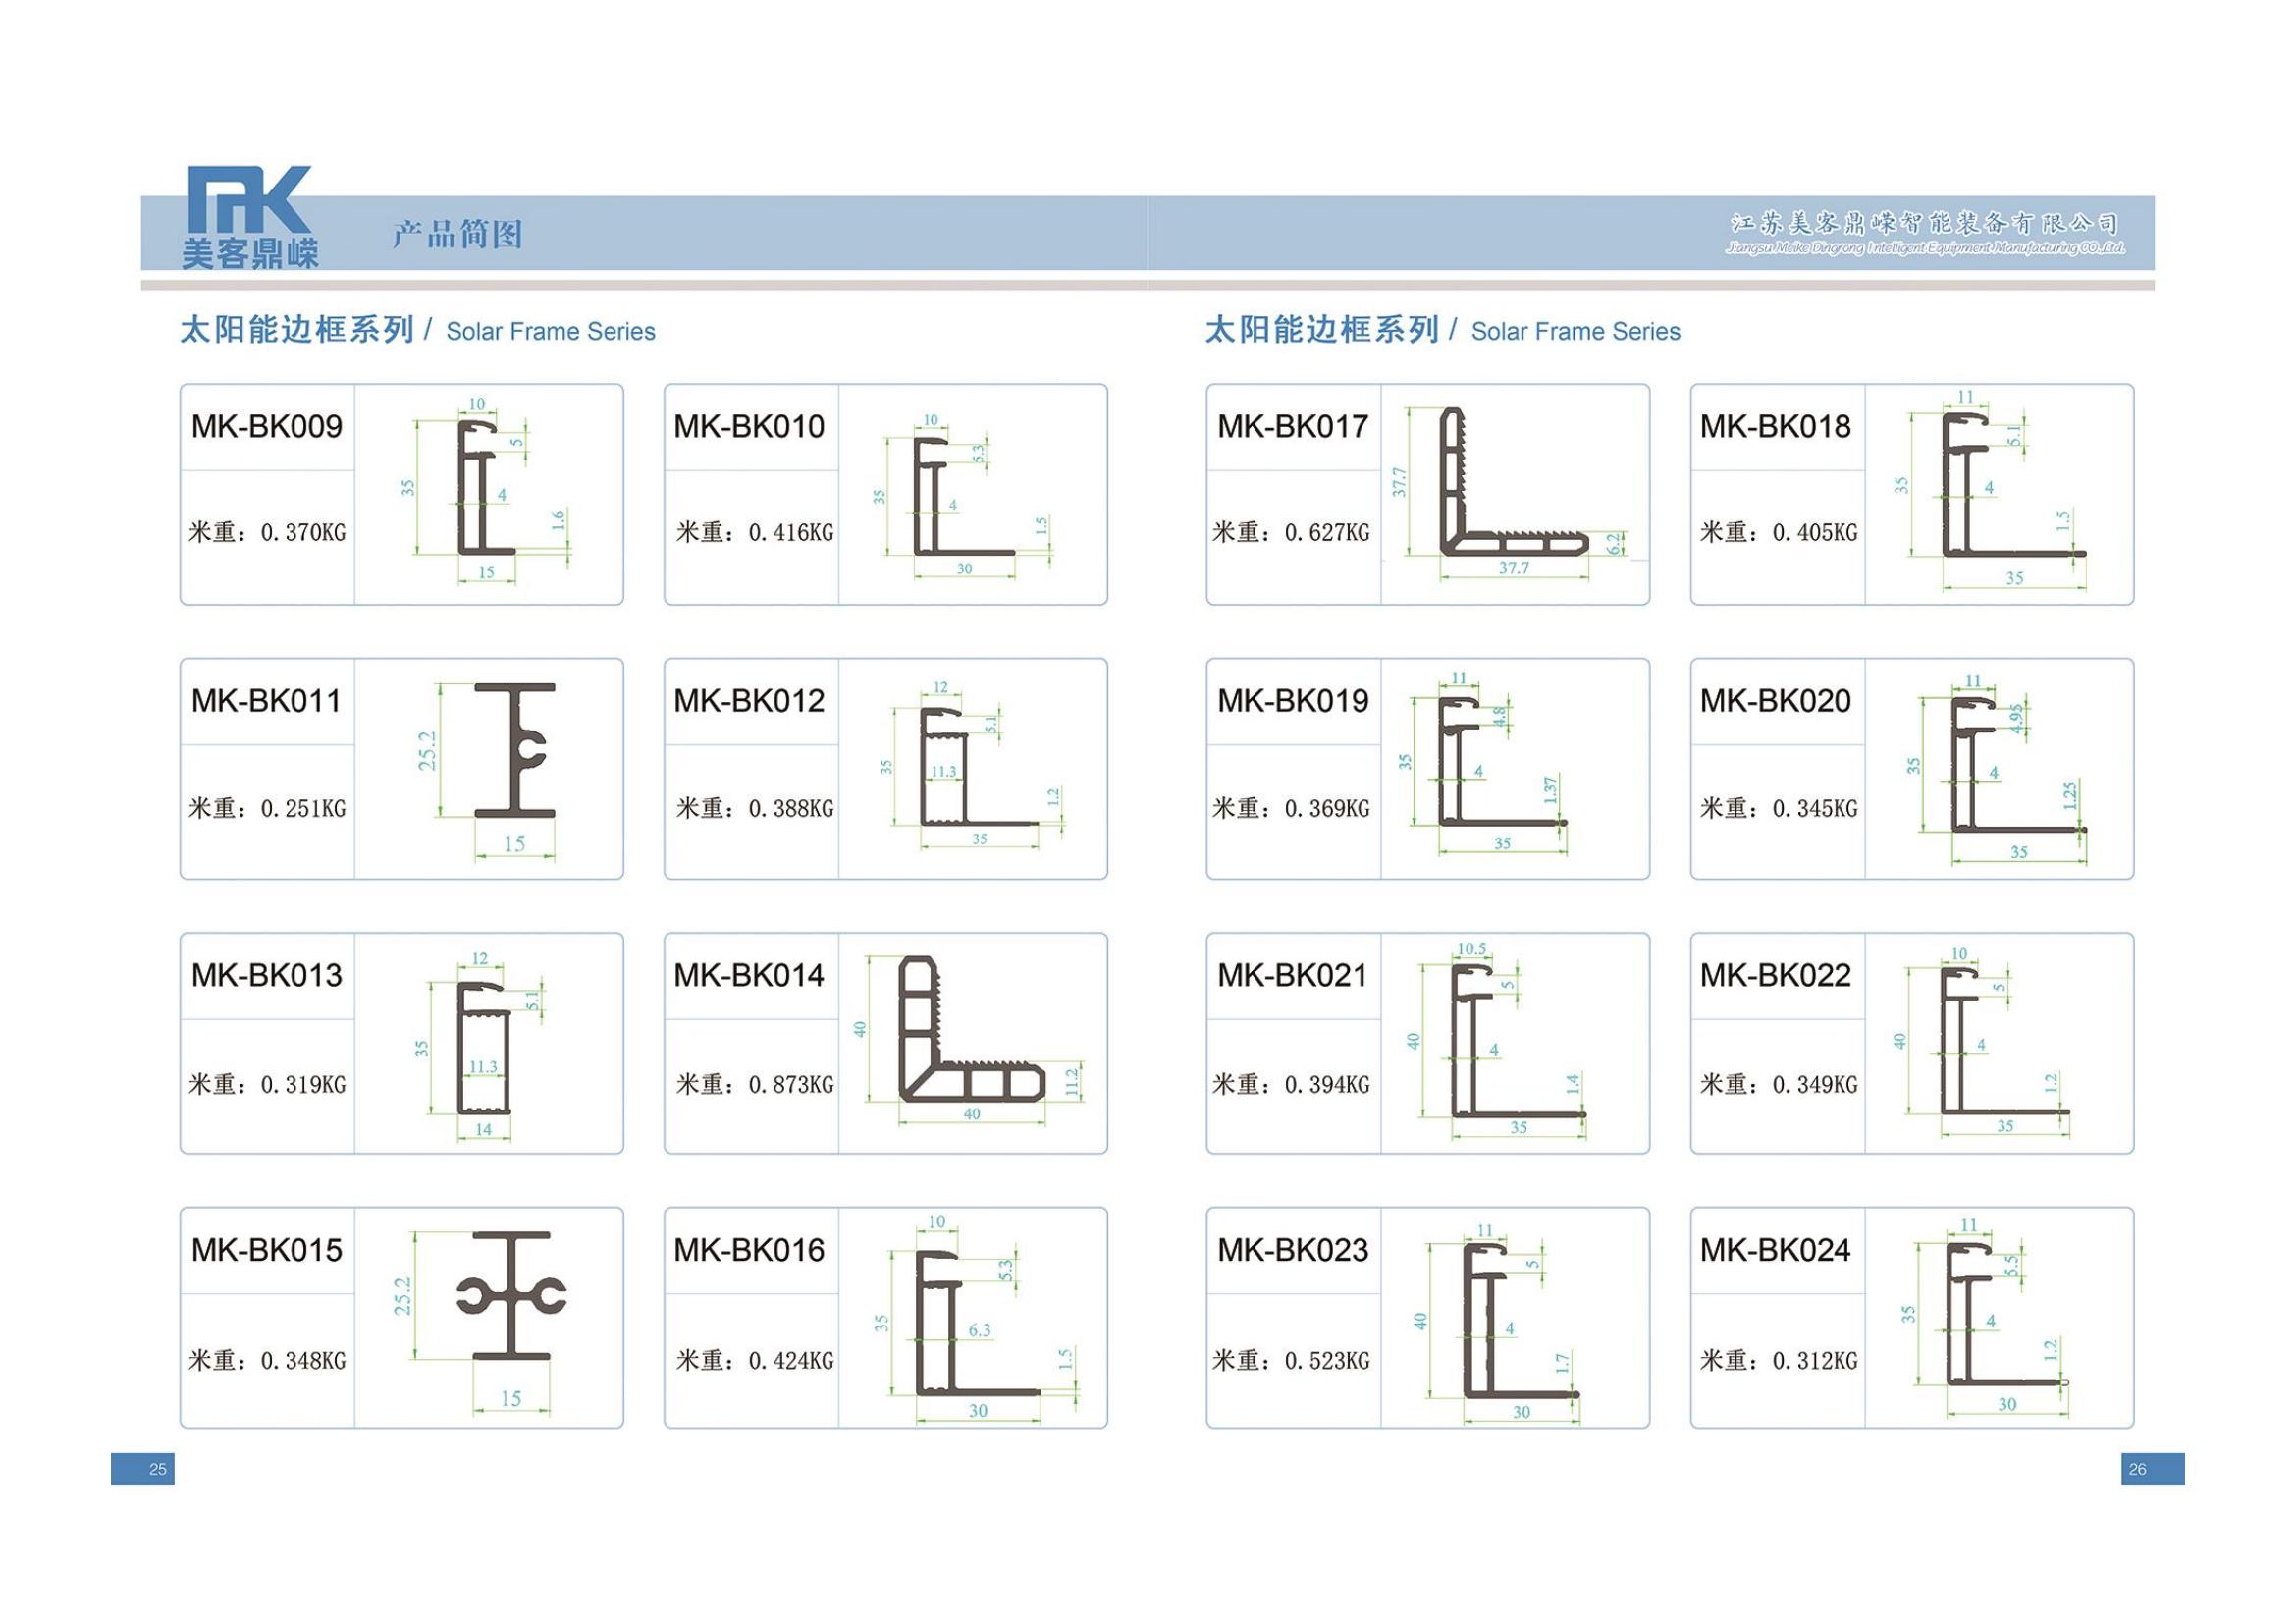The height and width of the screenshot is (1624, 2296).
Task: Click the MK-BK010 model label
Action: (x=749, y=427)
